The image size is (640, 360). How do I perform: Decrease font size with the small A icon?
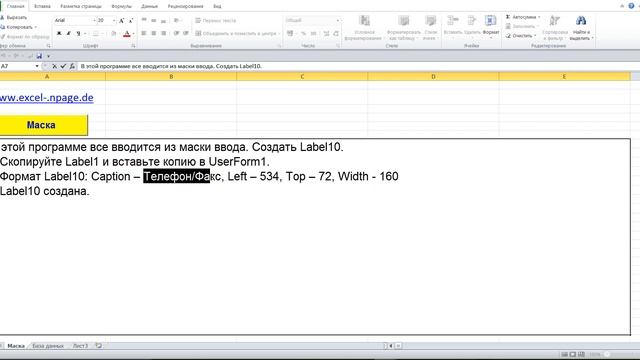pos(131,20)
